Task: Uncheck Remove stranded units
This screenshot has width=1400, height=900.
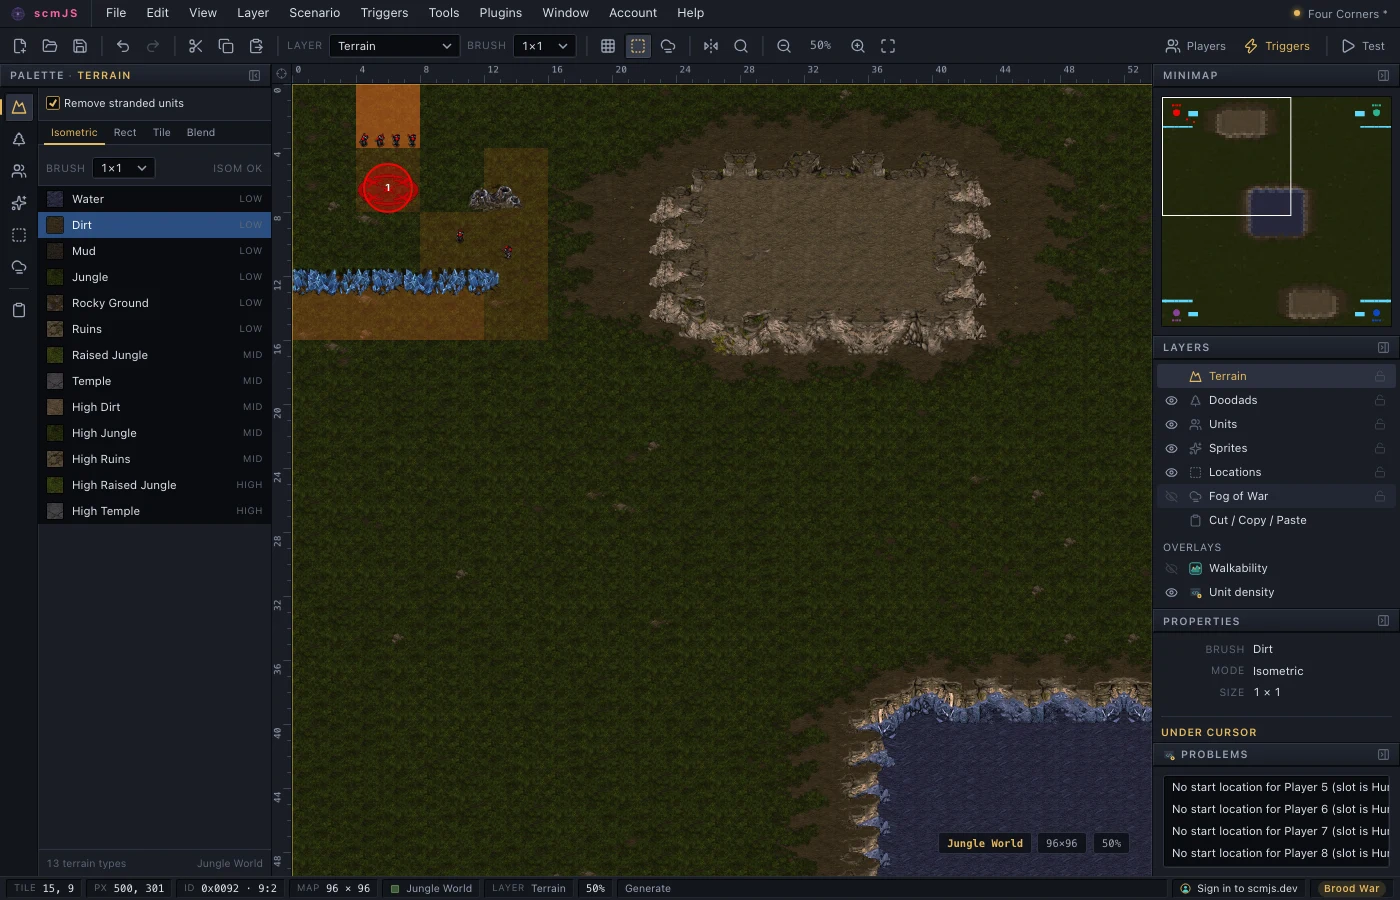Action: [53, 103]
